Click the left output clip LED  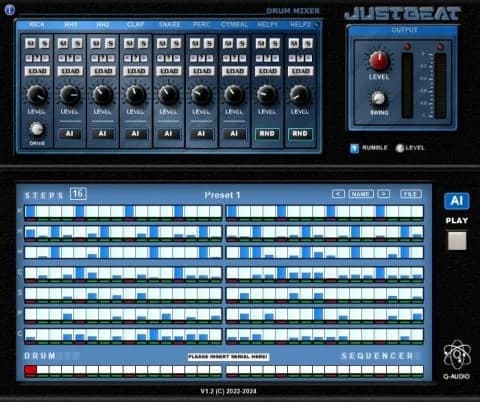[407, 46]
